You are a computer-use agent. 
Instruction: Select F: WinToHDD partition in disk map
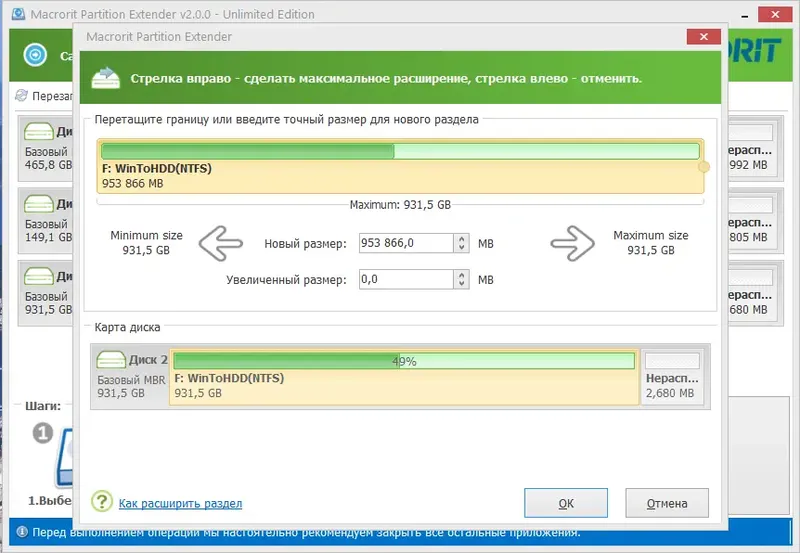coord(404,378)
